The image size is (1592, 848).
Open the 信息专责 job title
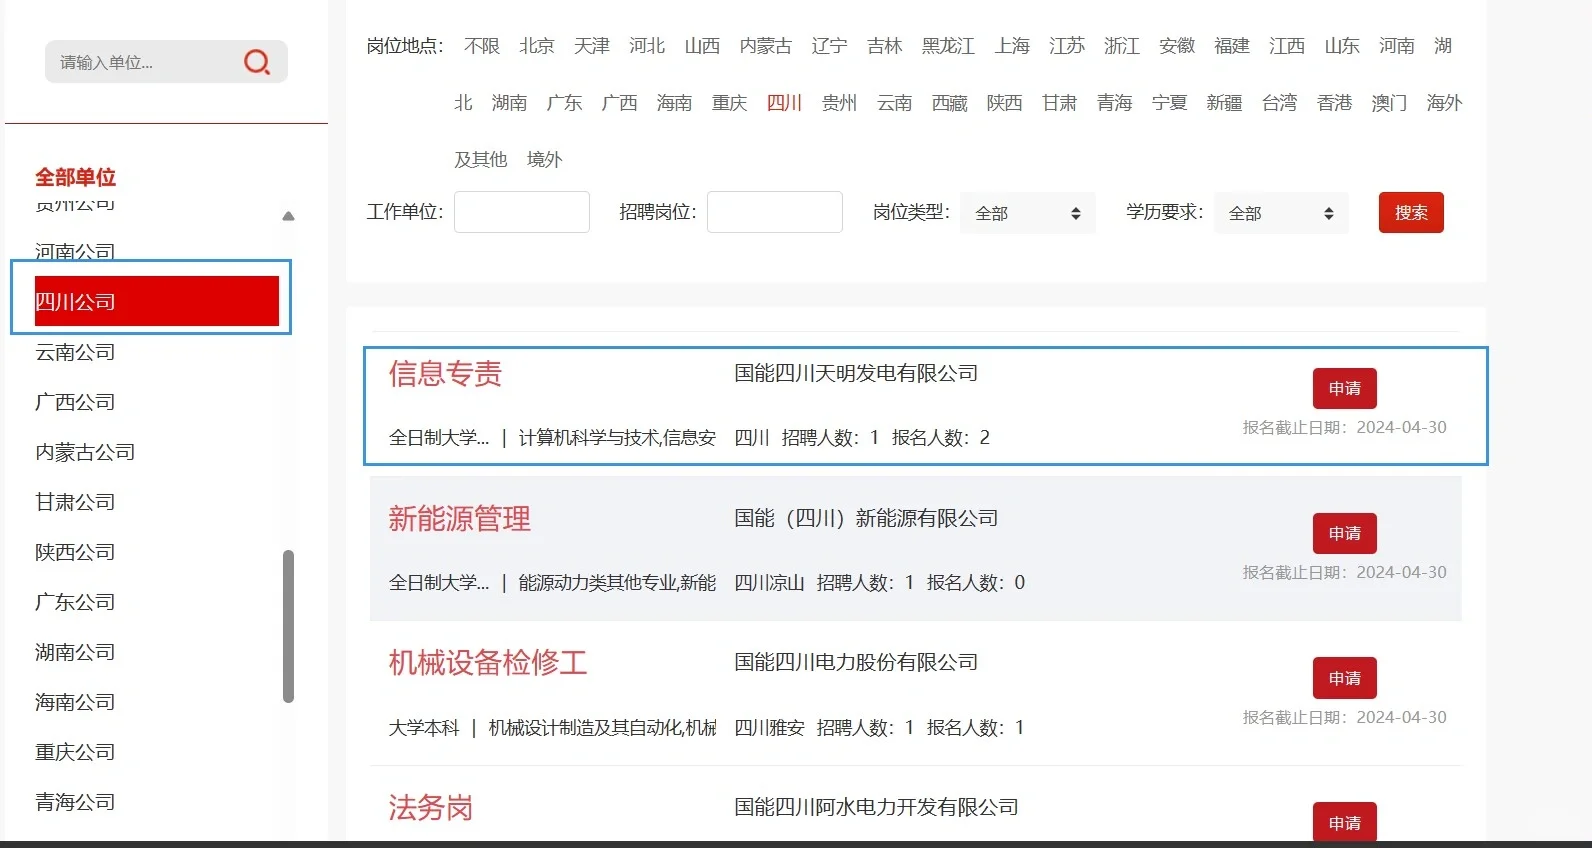point(446,374)
